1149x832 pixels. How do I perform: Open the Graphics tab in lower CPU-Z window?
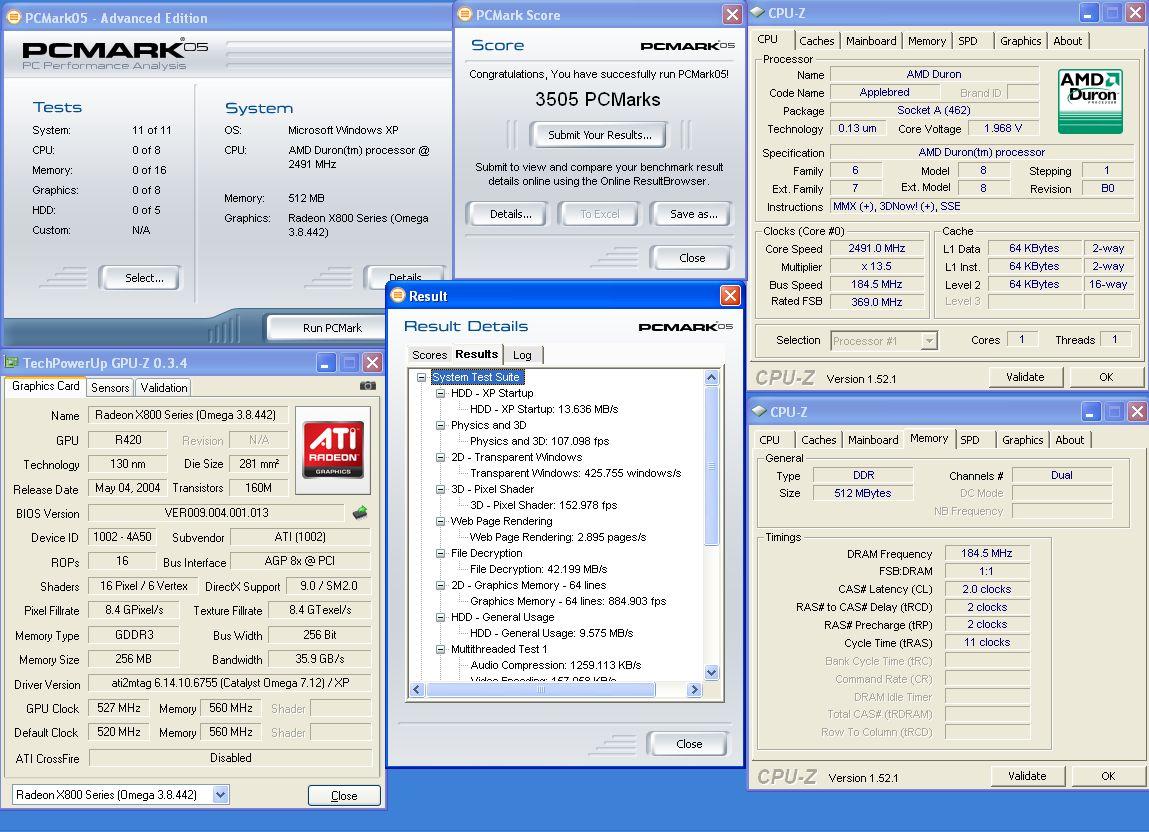click(1022, 440)
